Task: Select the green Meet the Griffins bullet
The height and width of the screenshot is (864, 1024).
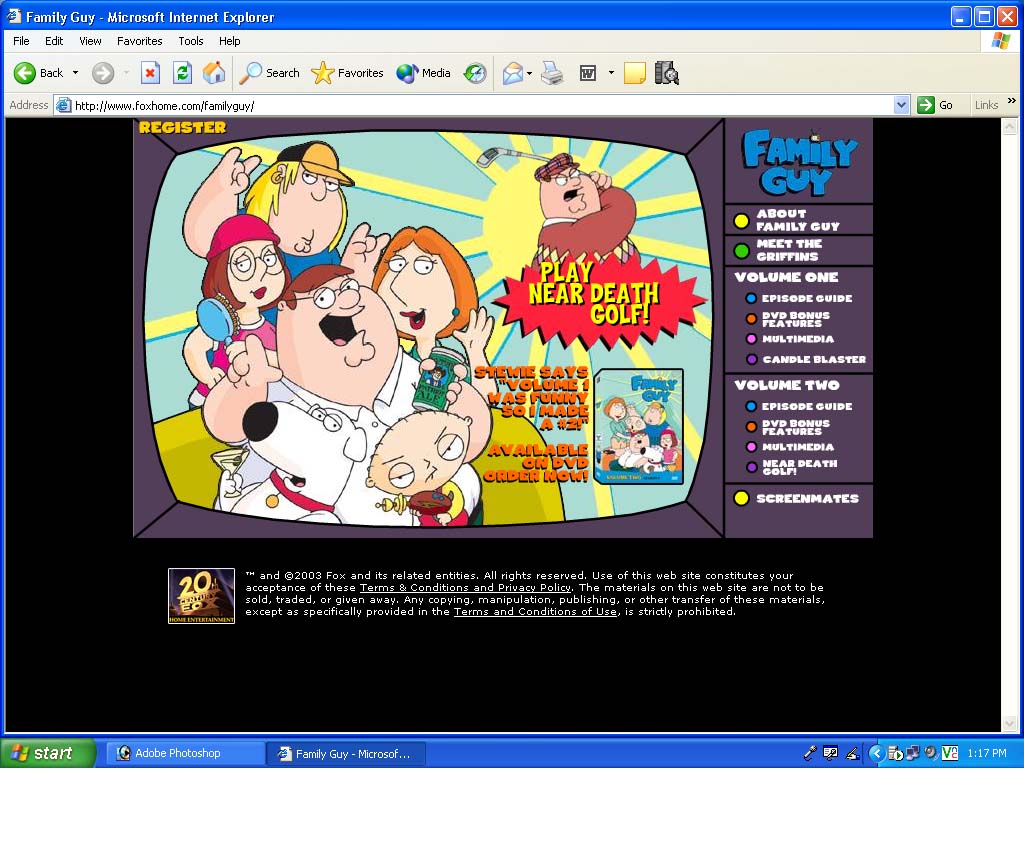Action: [741, 251]
